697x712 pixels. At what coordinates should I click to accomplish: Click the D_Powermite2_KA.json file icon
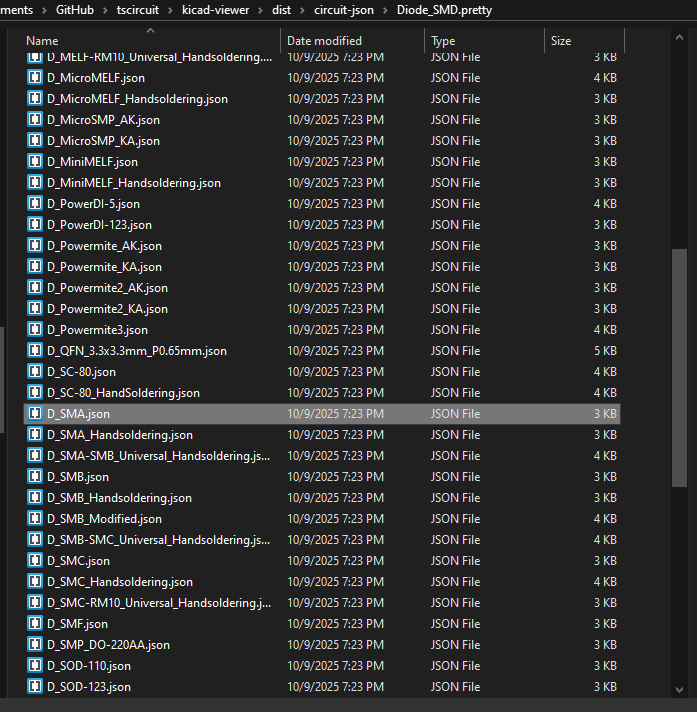pos(35,309)
